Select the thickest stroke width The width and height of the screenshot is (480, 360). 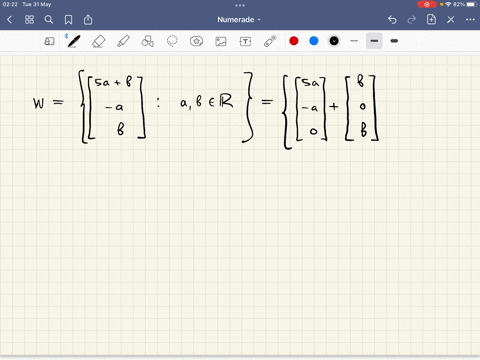(x=394, y=41)
